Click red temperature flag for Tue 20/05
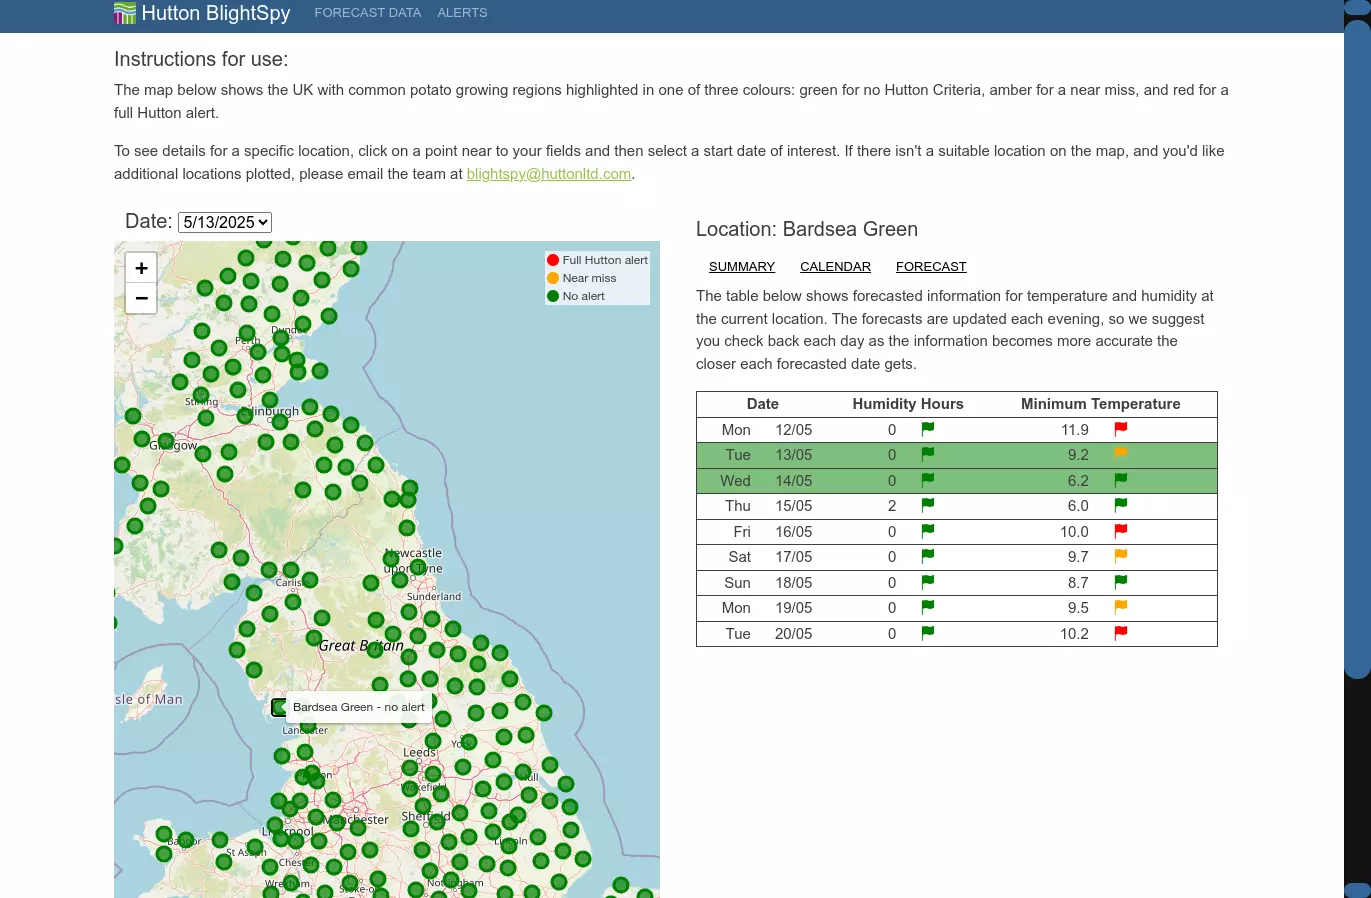The width and height of the screenshot is (1371, 898). (x=1121, y=632)
